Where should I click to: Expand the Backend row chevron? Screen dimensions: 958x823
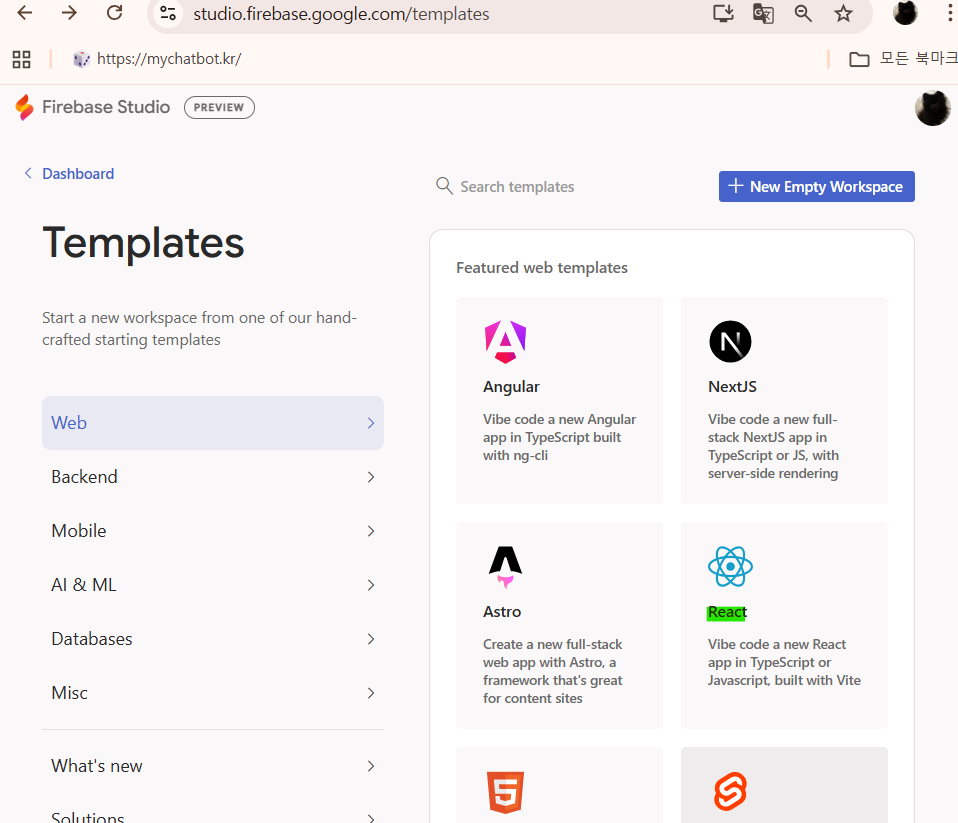[371, 477]
